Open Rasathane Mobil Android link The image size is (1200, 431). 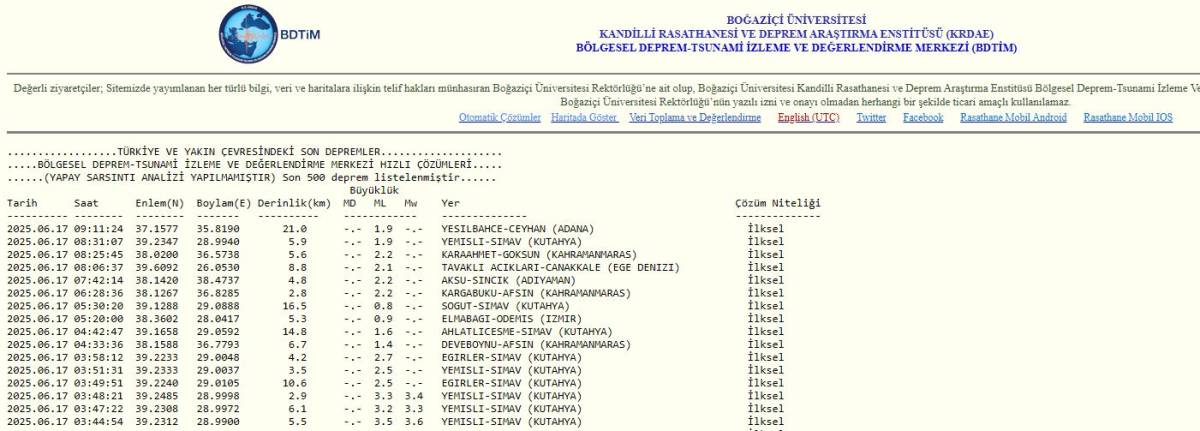coord(1013,118)
